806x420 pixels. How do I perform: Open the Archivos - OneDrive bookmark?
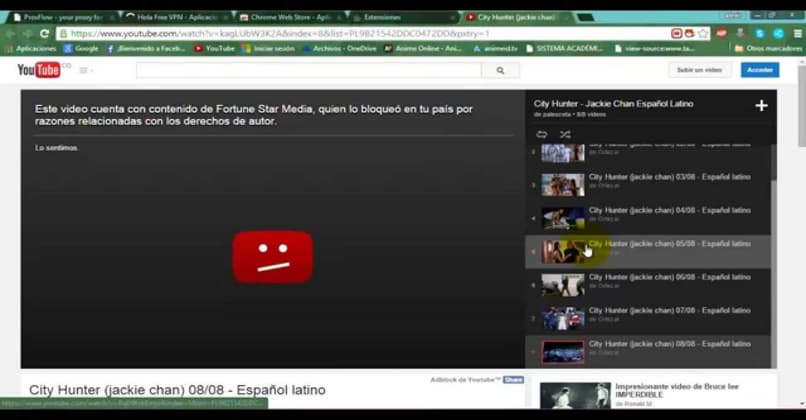point(339,48)
